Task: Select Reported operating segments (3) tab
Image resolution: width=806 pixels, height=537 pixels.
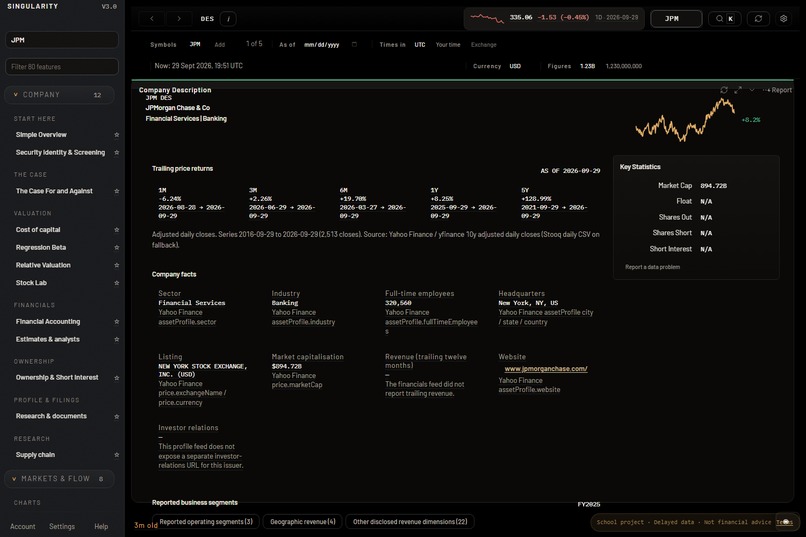Action: click(206, 522)
